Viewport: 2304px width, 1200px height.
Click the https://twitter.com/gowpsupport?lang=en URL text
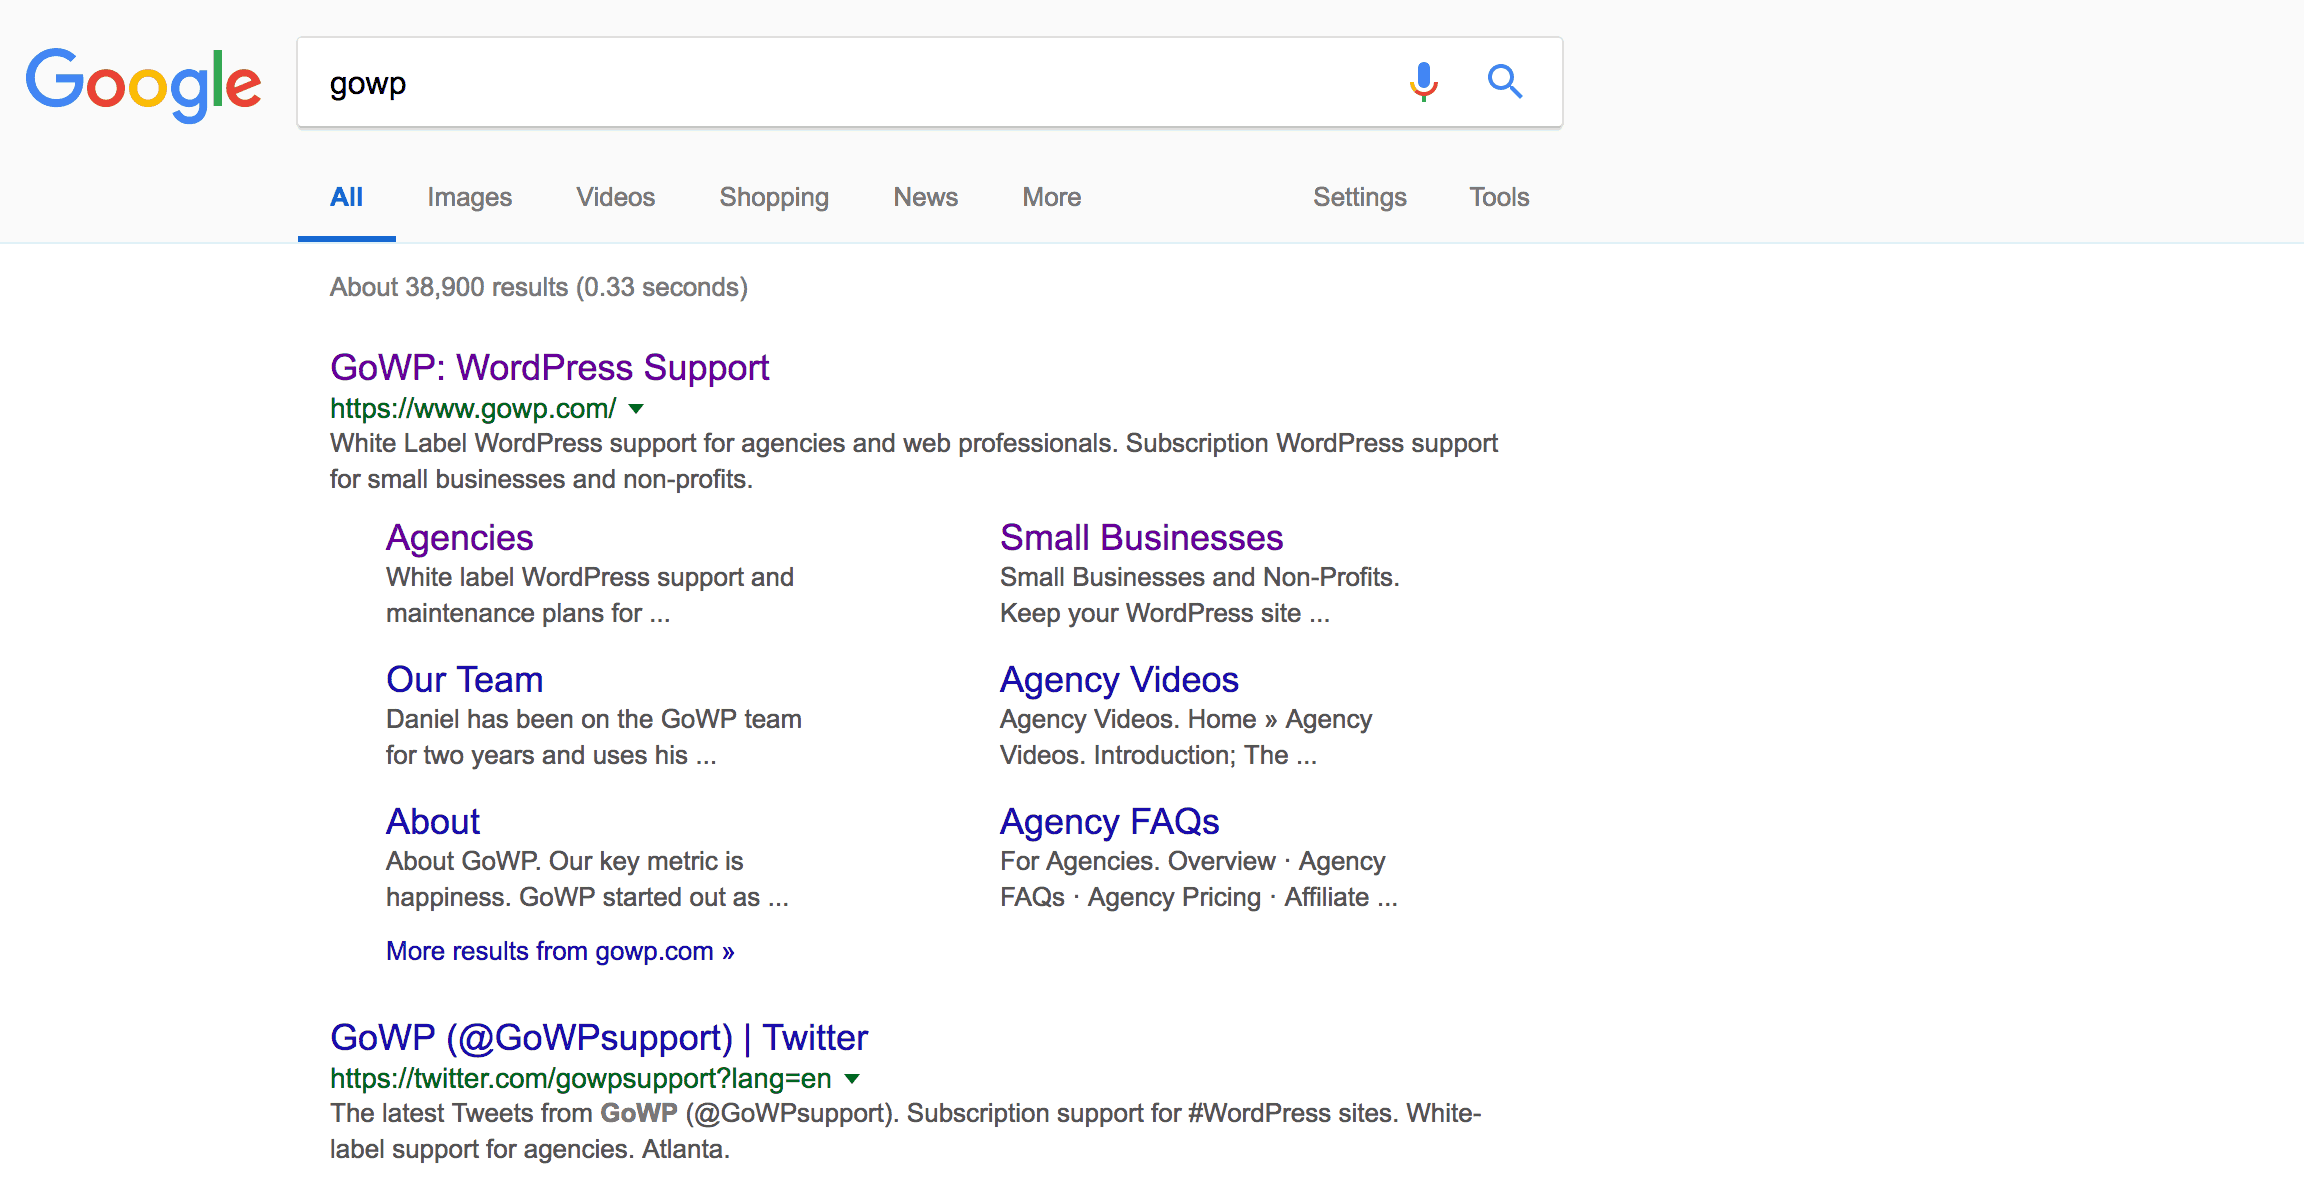point(581,1079)
